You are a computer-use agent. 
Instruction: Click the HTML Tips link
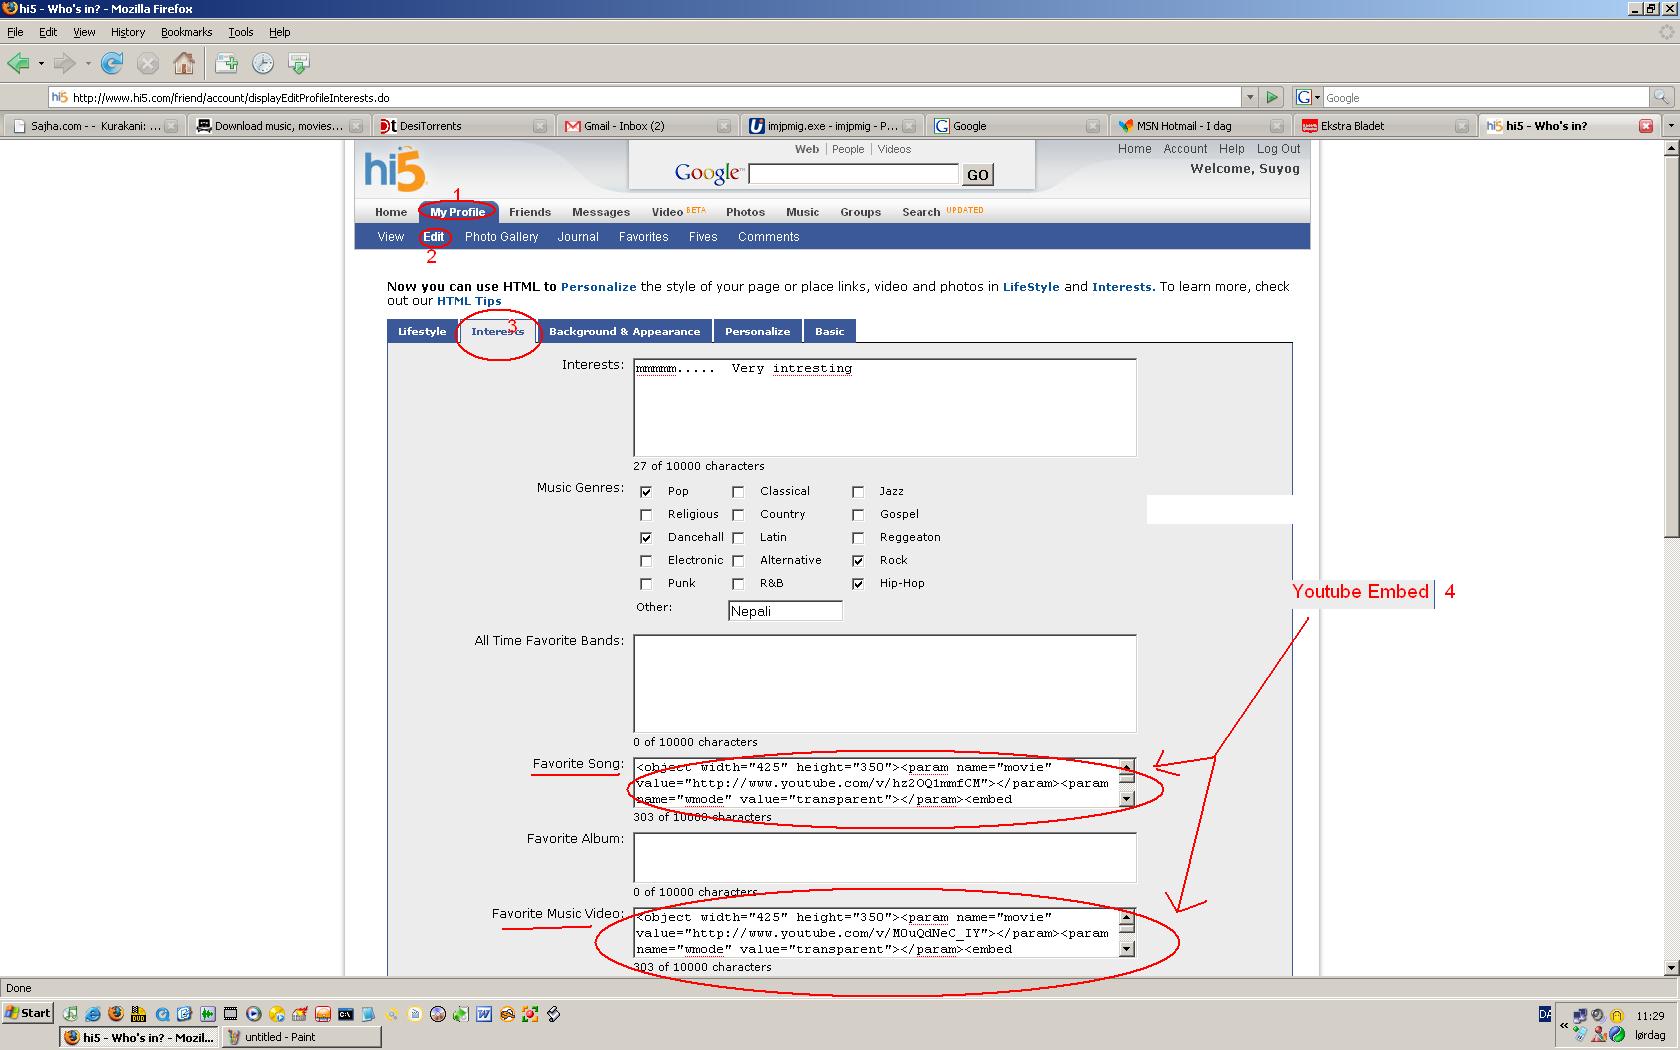click(x=469, y=301)
